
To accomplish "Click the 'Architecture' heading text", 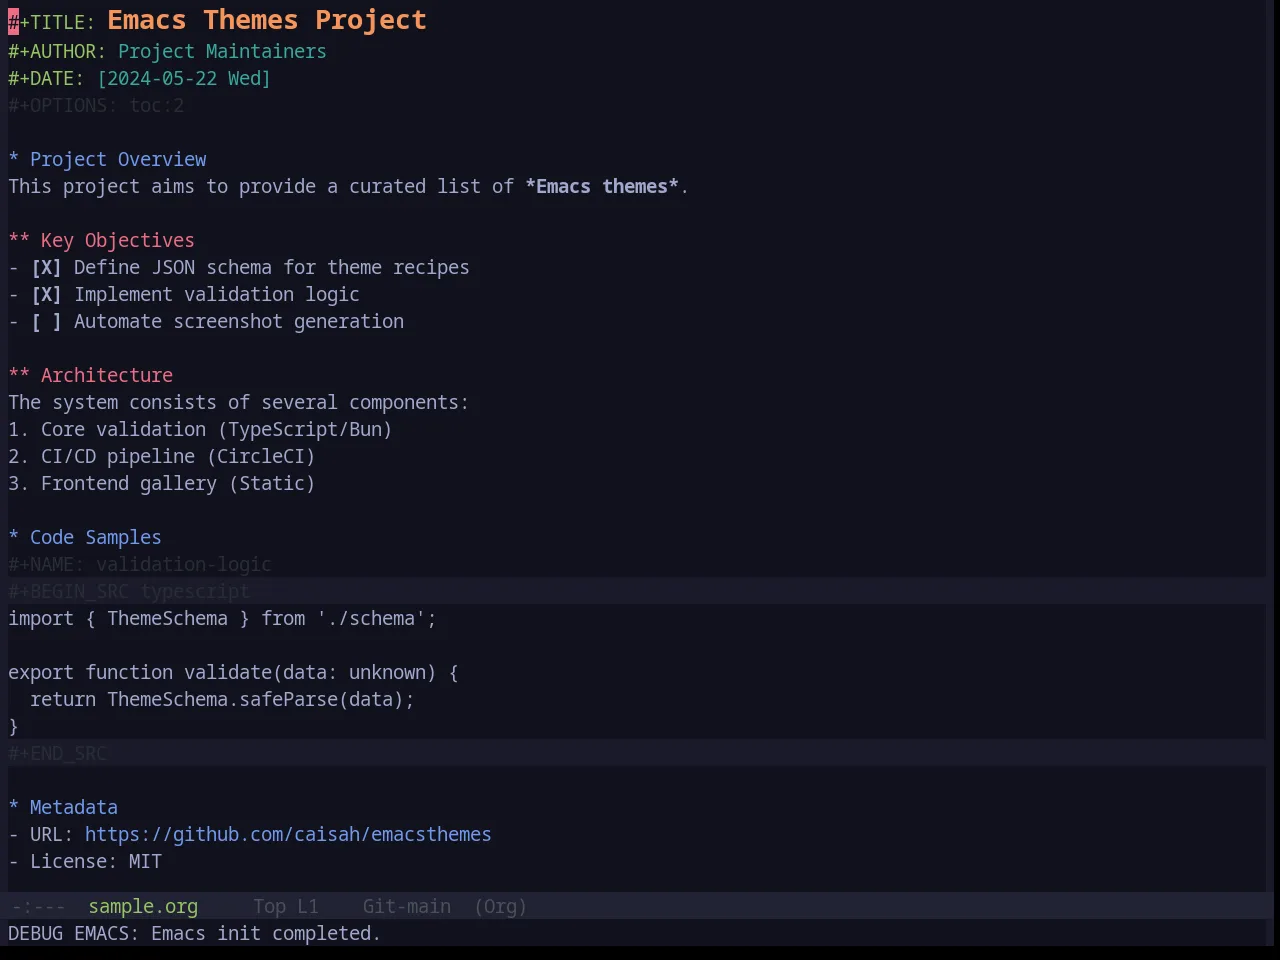I will point(107,376).
